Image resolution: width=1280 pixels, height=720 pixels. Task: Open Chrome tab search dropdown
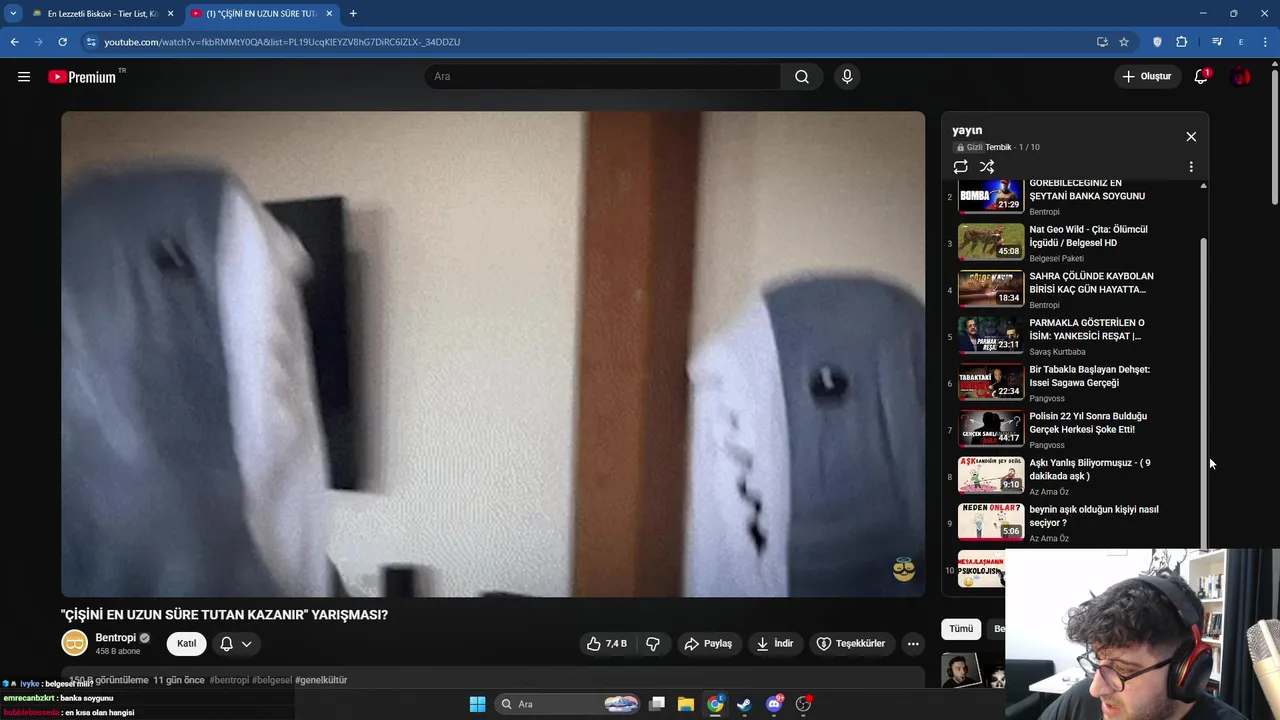click(13, 14)
